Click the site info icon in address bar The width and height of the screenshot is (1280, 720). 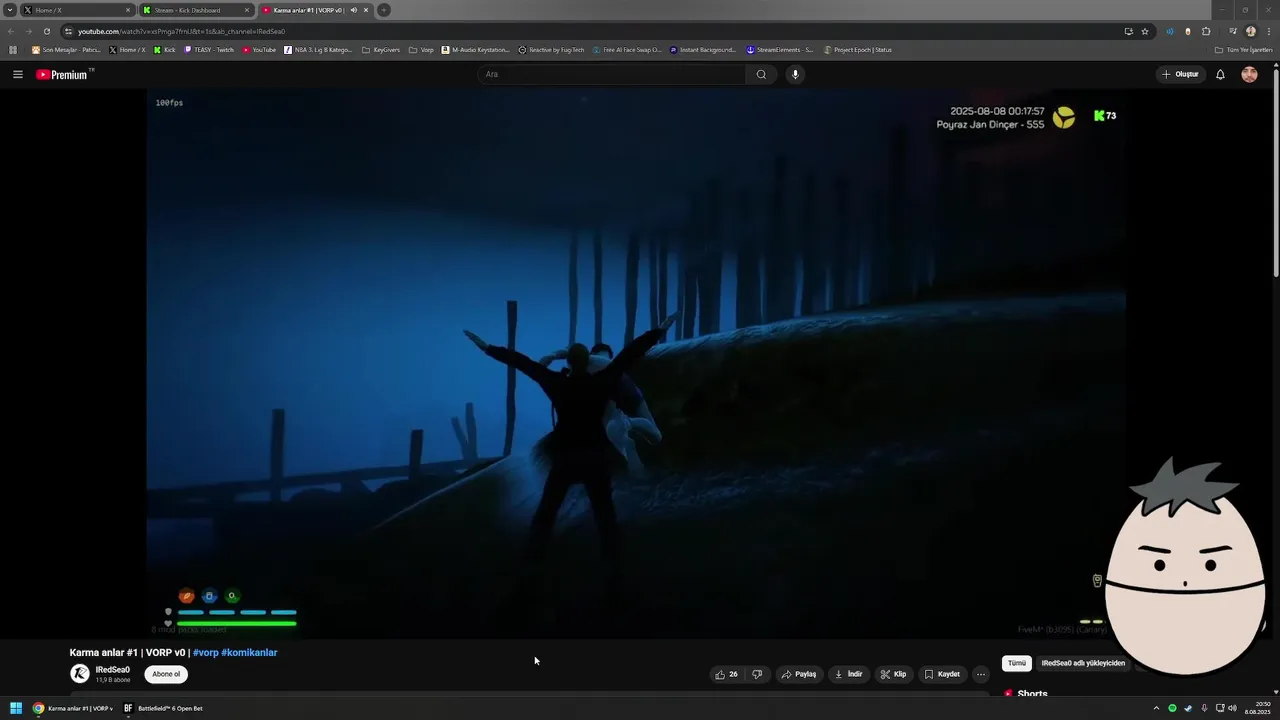coord(68,31)
